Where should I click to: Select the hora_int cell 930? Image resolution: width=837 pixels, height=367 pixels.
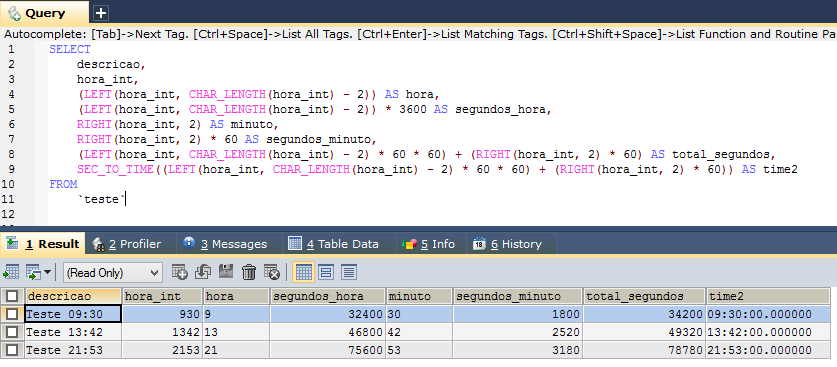point(162,314)
